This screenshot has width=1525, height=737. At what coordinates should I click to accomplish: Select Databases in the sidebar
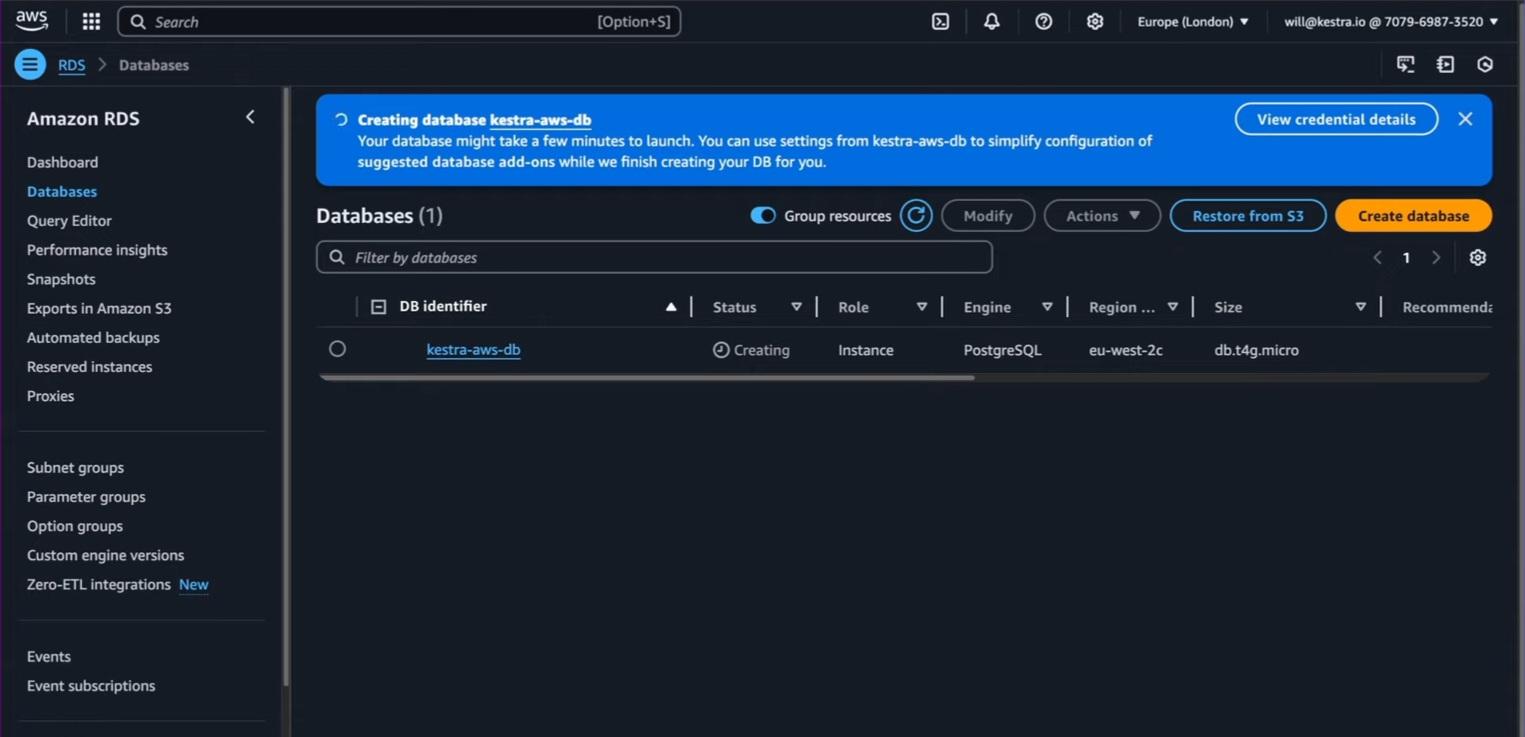62,191
